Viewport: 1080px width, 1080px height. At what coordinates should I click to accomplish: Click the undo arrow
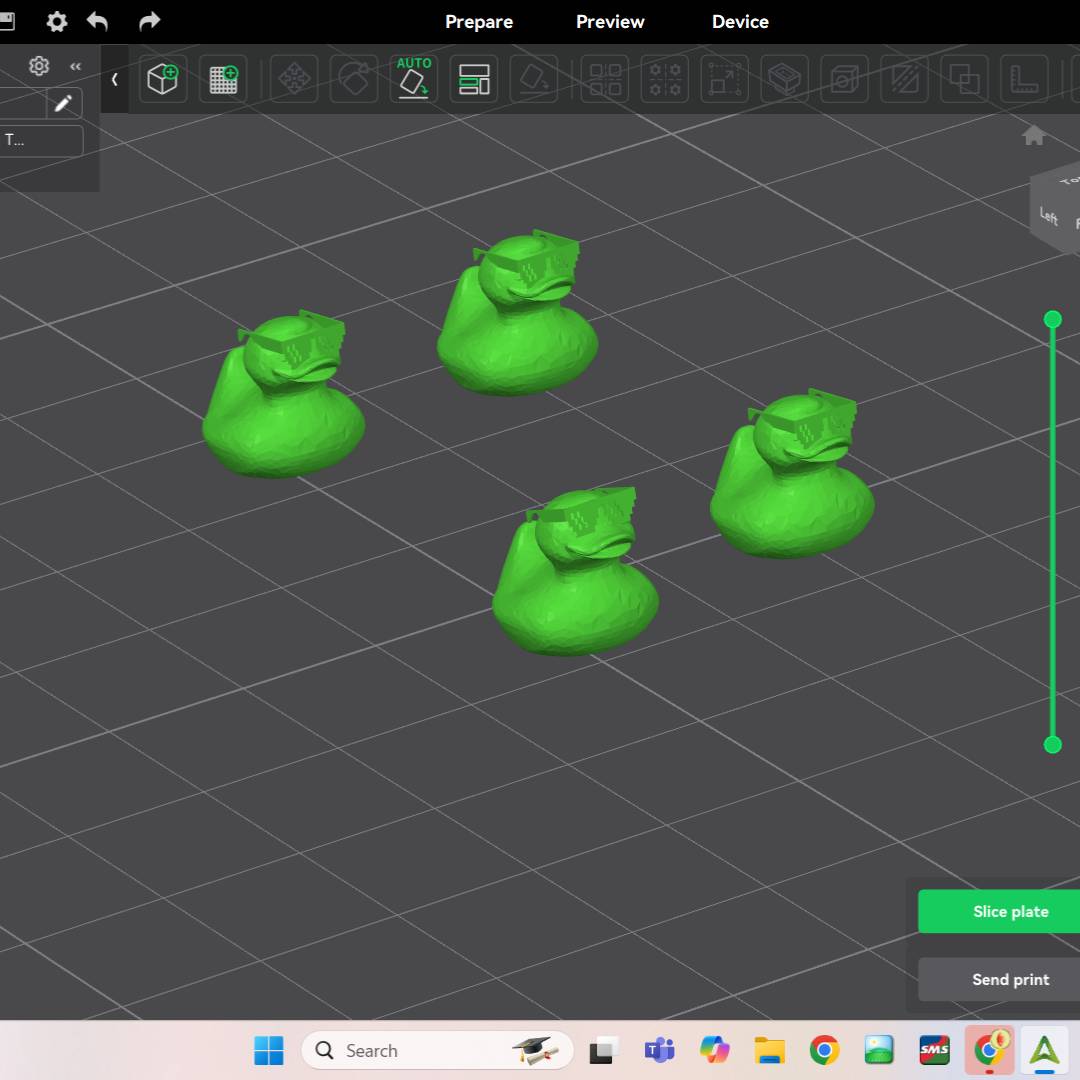pos(97,21)
